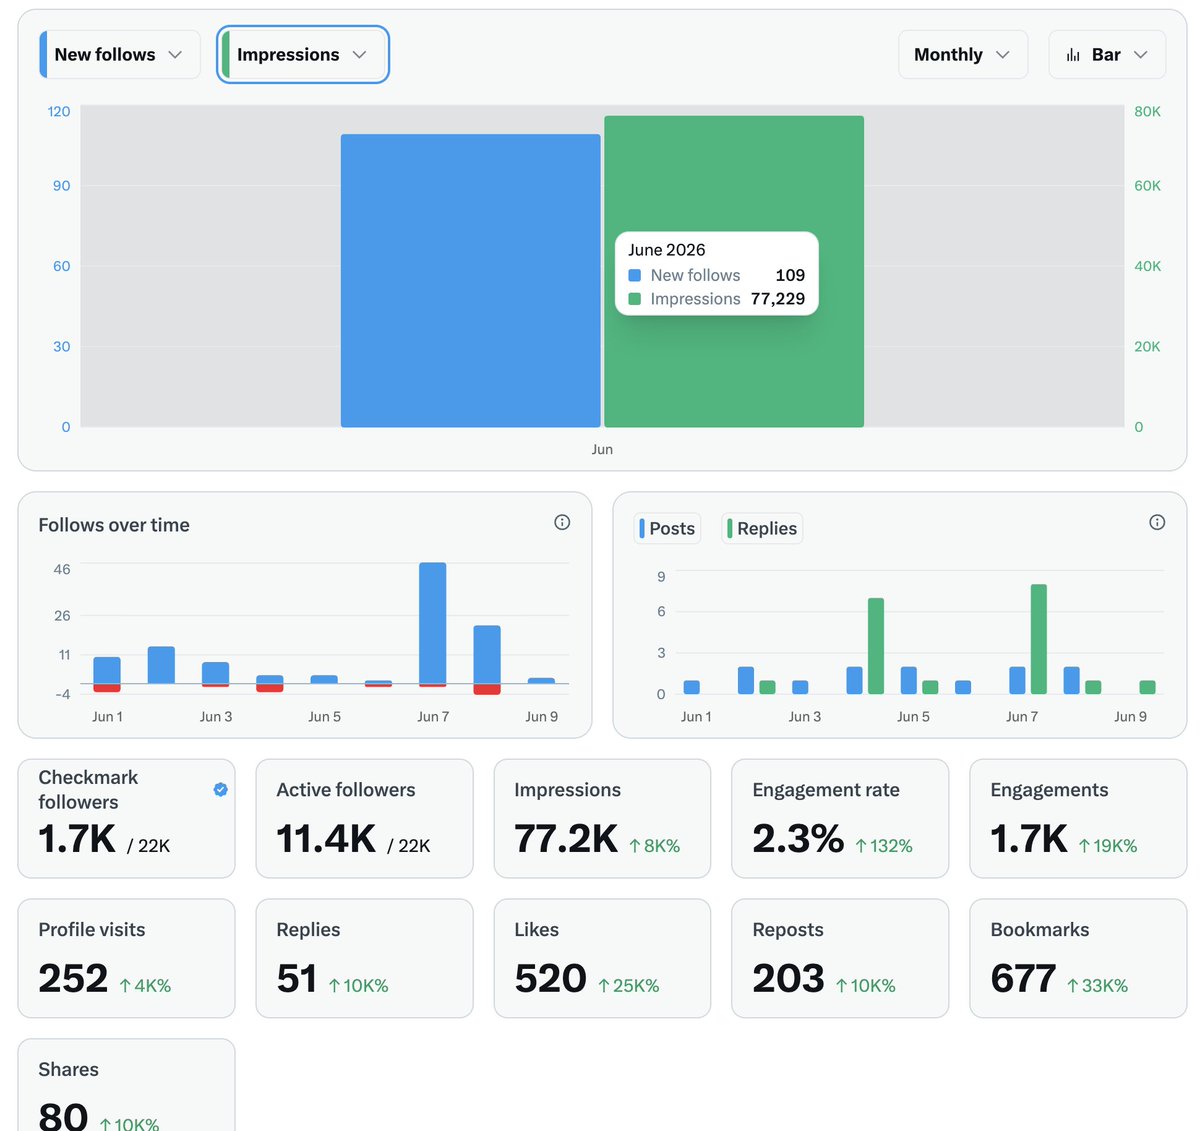This screenshot has height=1131, width=1200.
Task: Open the Replies 51 card
Action: [364, 959]
